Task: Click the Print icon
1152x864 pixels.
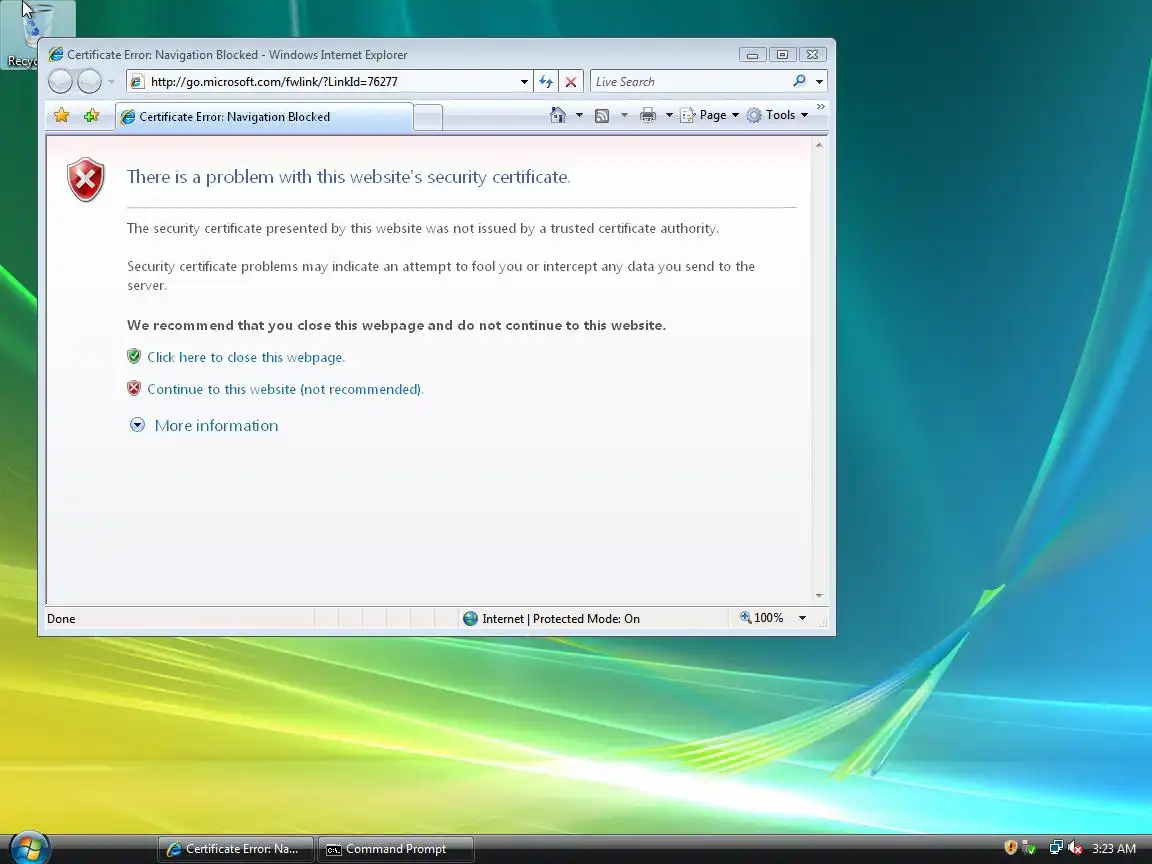Action: [647, 115]
